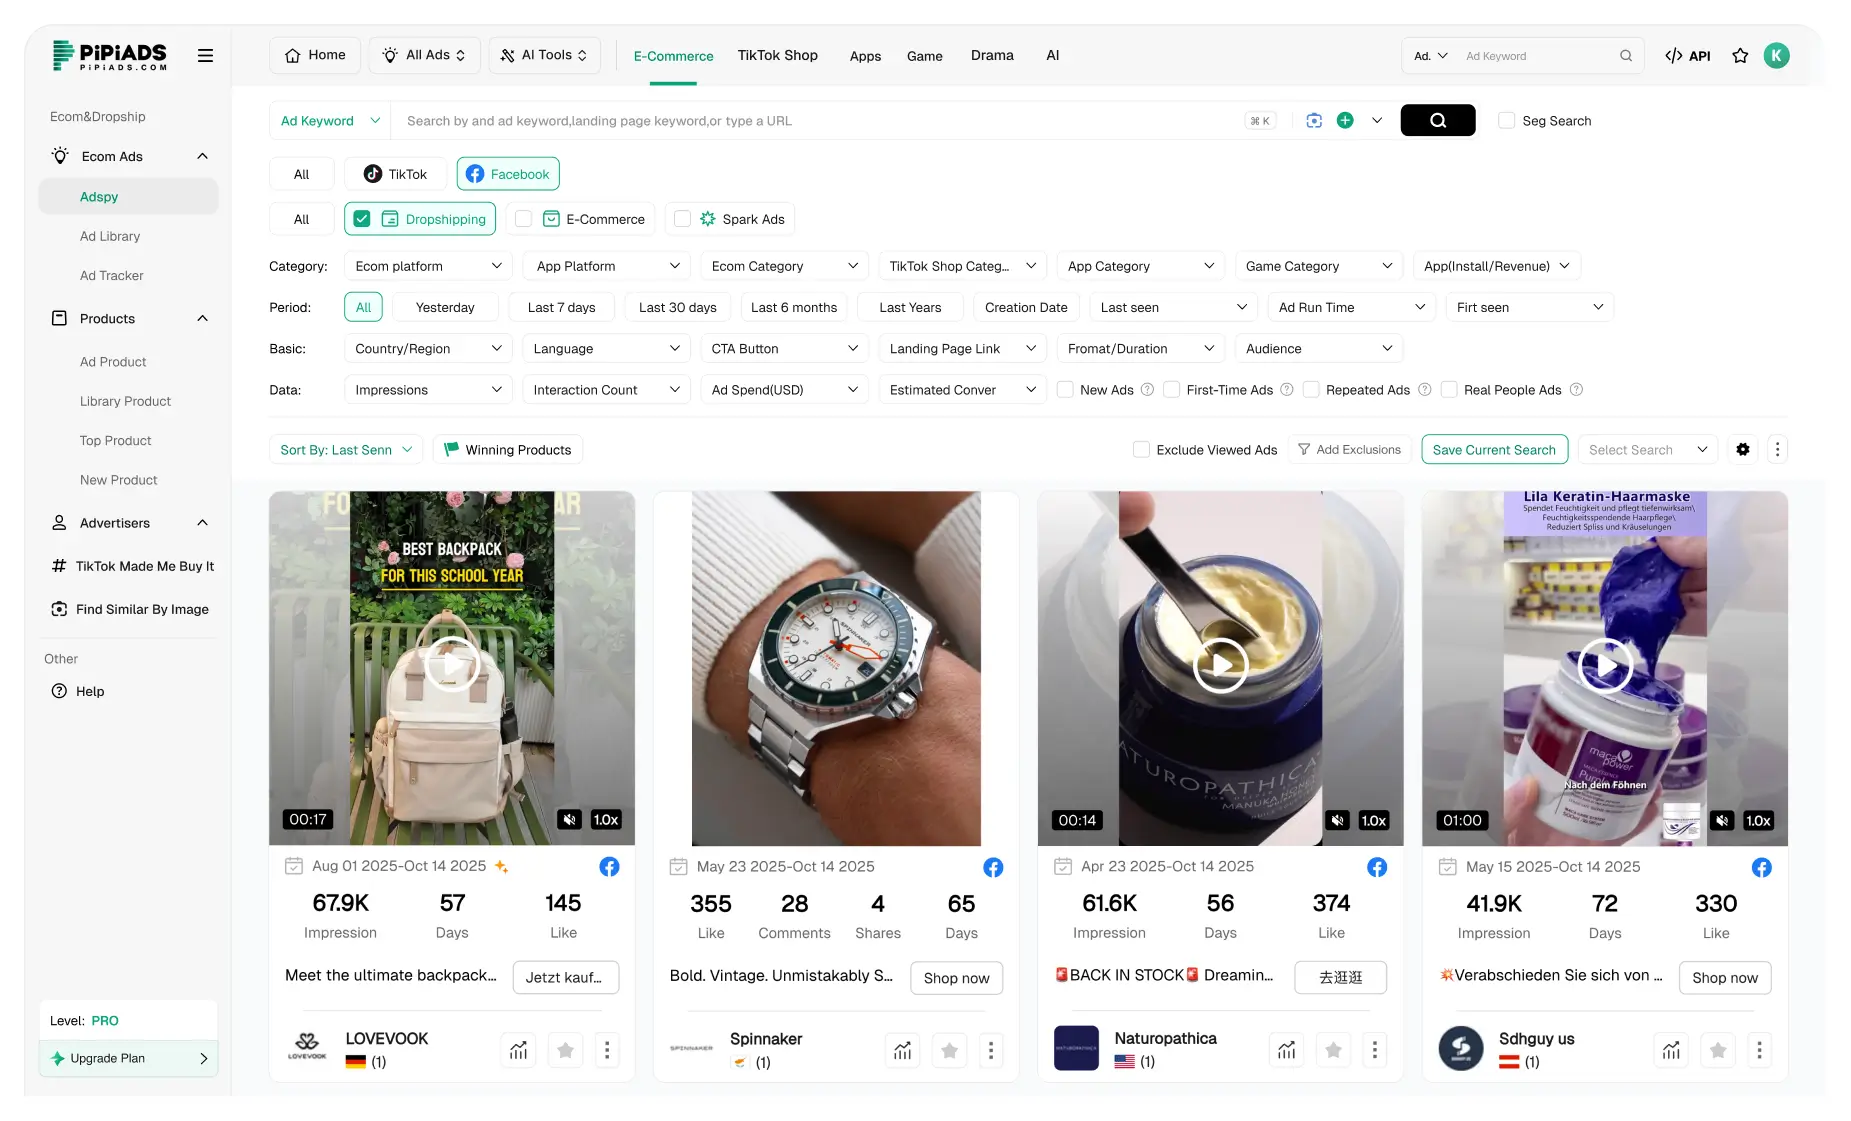
Task: Select the Drama tab in top navigation
Action: click(x=991, y=55)
